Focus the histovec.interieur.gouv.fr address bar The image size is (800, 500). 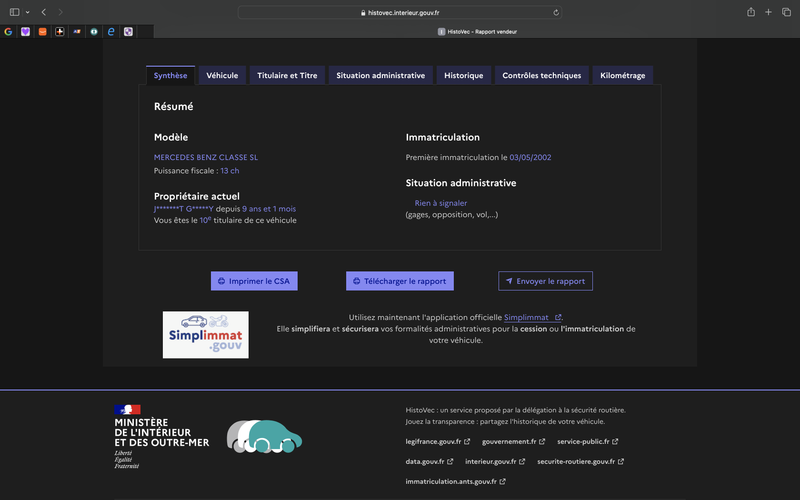tap(399, 13)
